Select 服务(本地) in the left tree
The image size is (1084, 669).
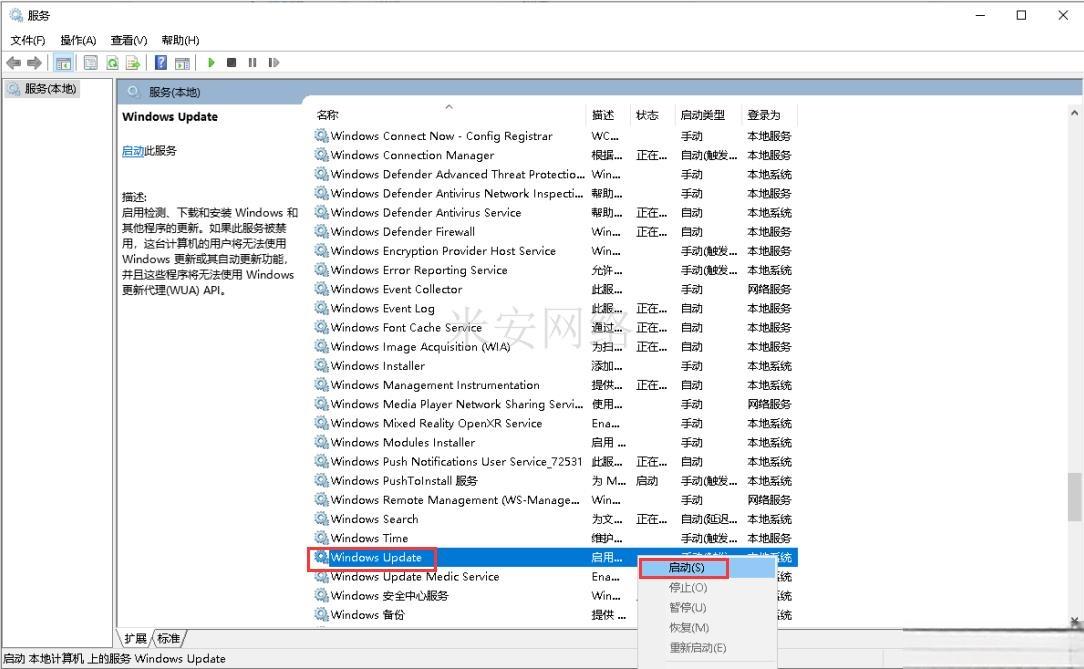coord(43,88)
